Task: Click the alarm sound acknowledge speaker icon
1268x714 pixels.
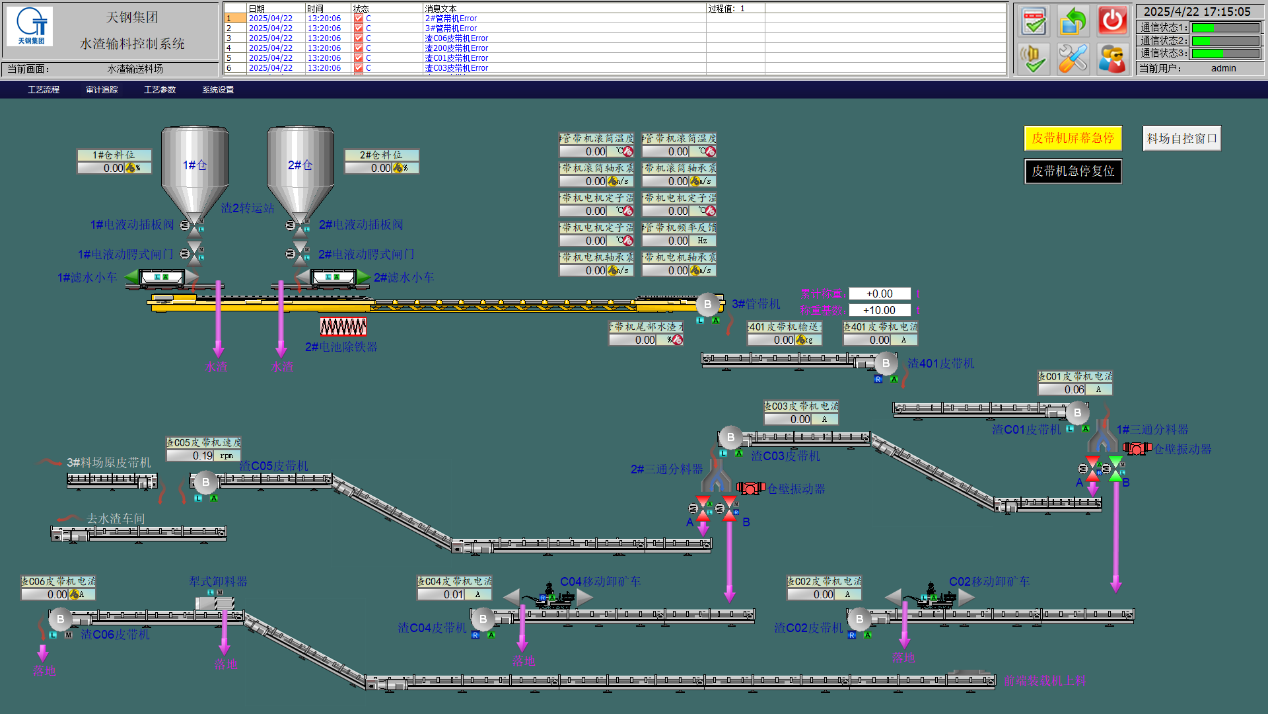Action: pos(1034,58)
